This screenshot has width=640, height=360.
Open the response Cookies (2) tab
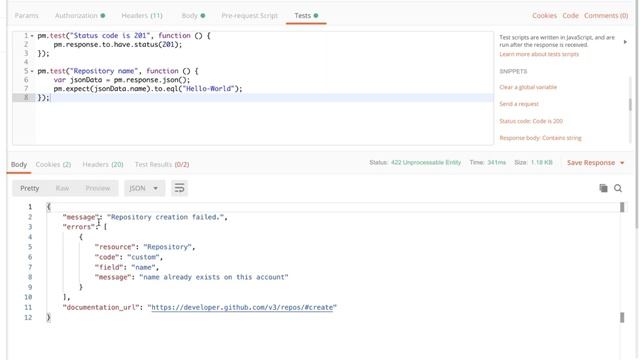tap(53, 164)
